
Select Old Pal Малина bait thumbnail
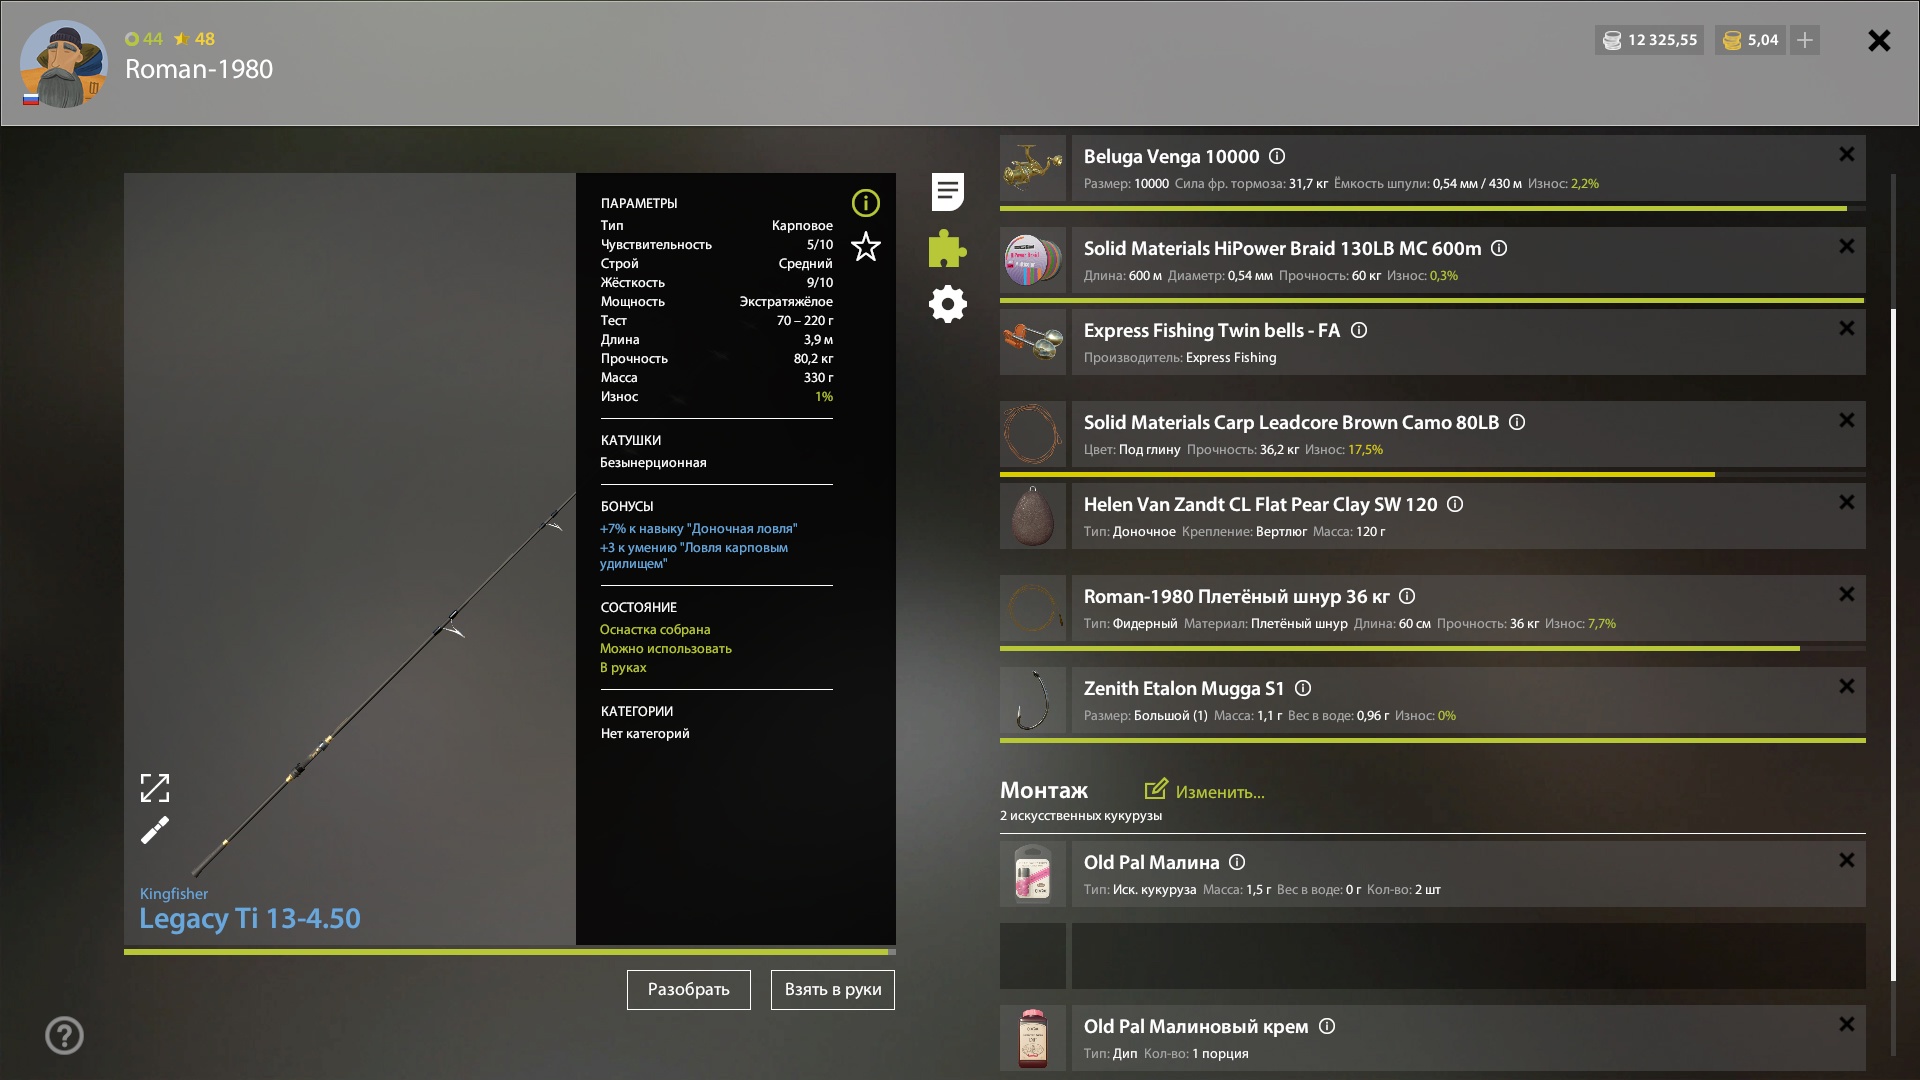click(1033, 874)
